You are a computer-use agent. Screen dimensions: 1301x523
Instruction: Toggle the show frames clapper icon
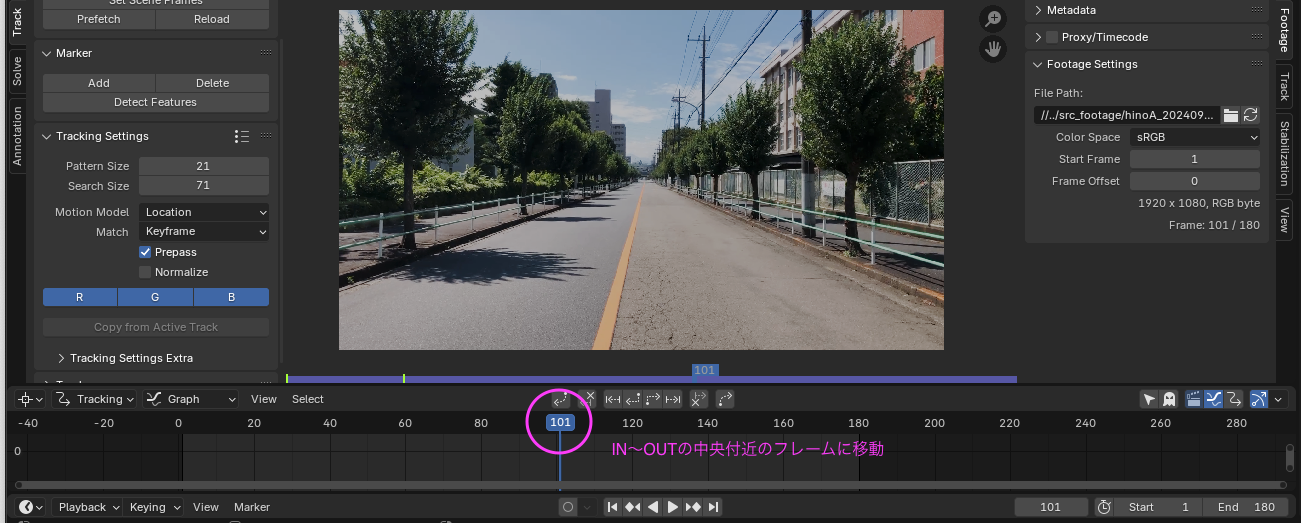[x=1194, y=399]
